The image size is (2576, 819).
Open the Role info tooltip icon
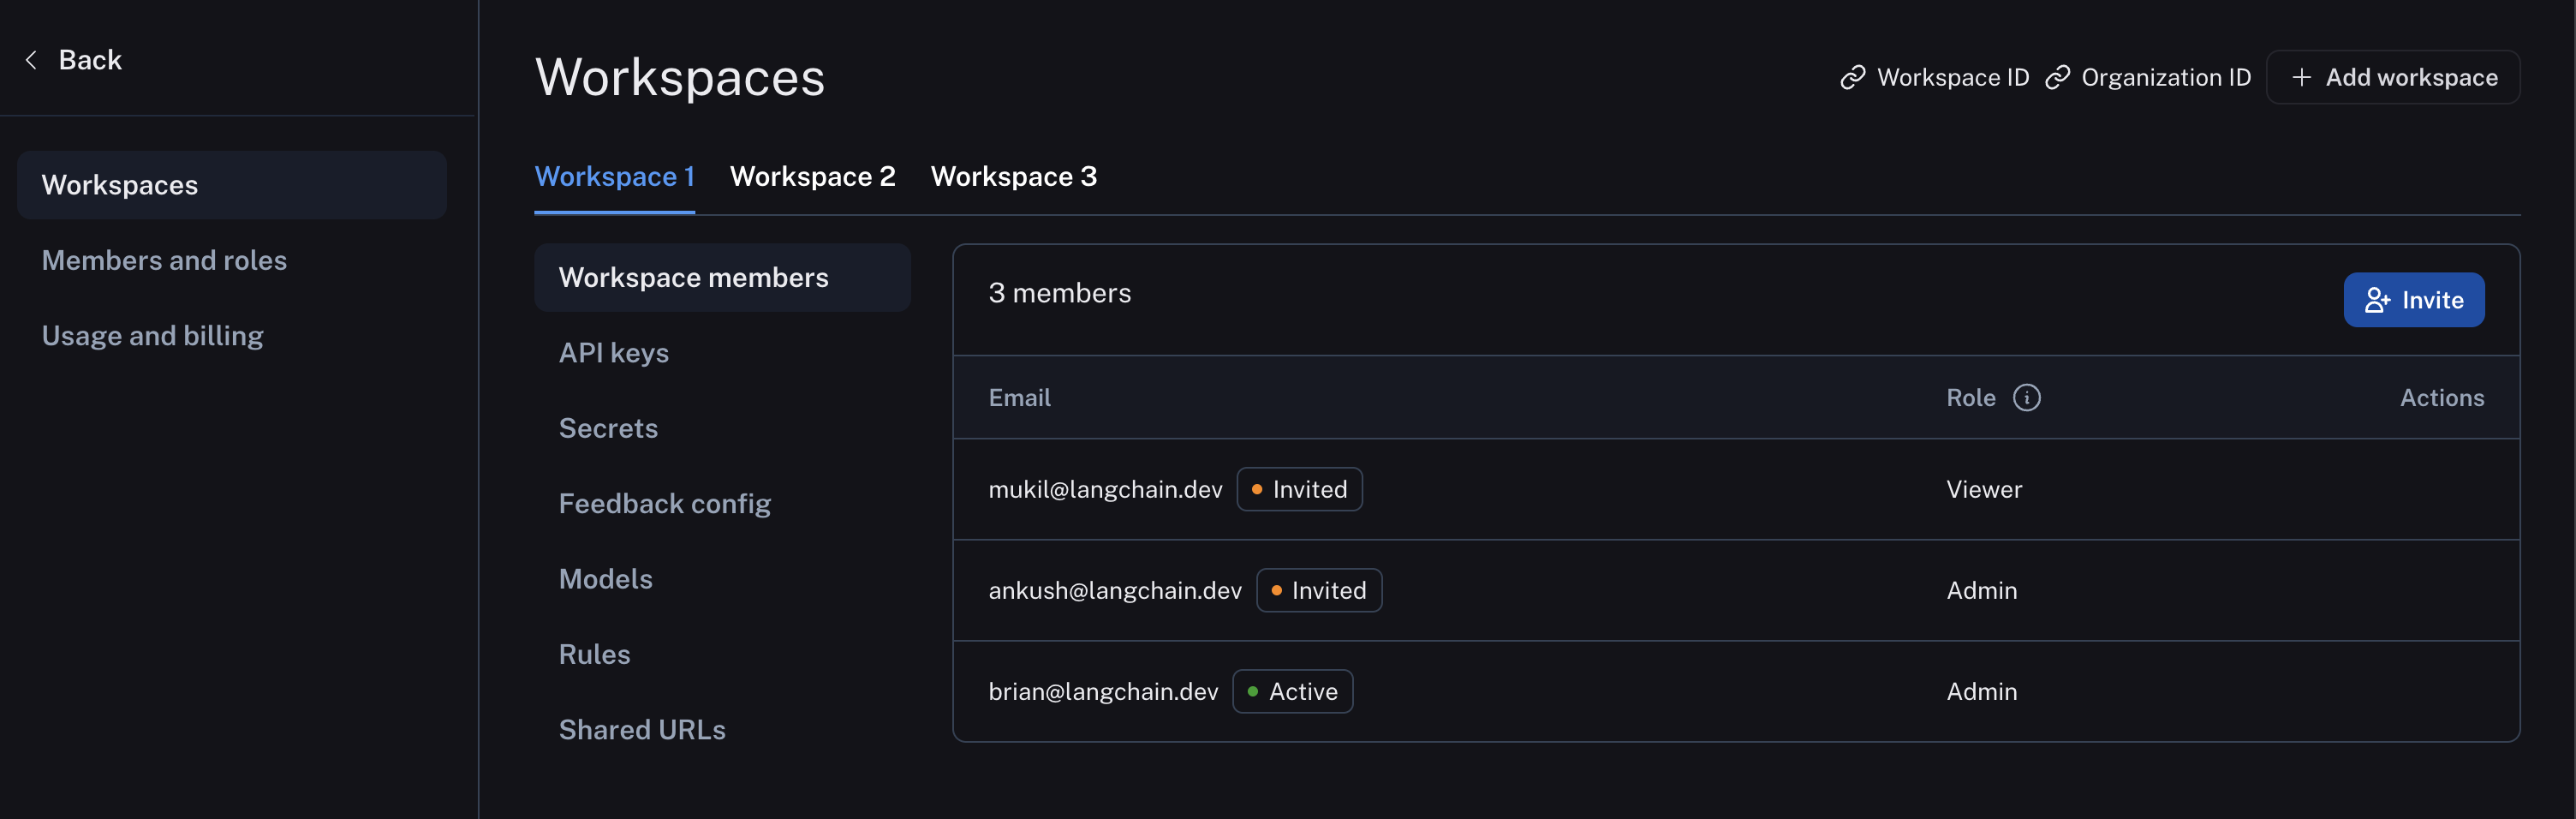pyautogui.click(x=2029, y=397)
